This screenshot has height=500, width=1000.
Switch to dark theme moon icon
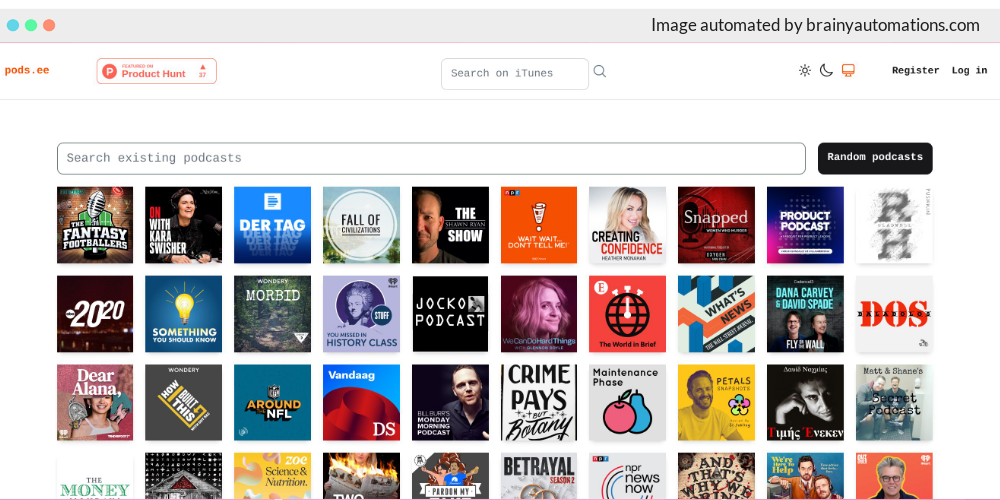pyautogui.click(x=826, y=70)
